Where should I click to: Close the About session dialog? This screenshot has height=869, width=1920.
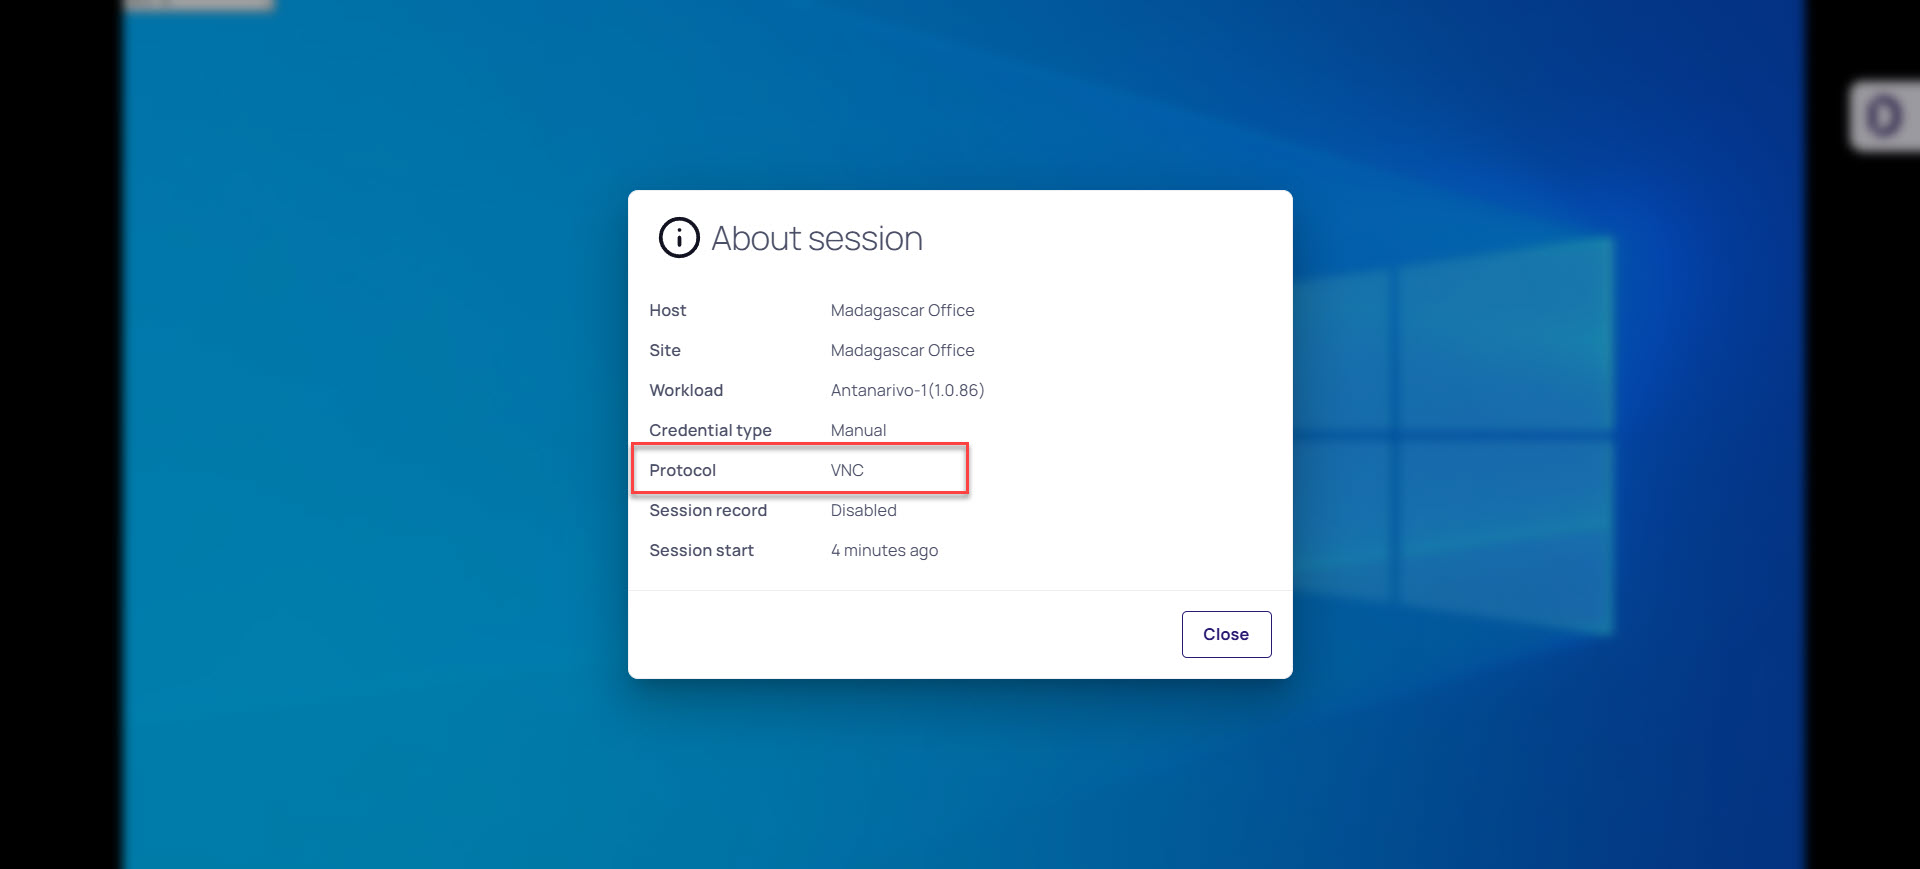(x=1226, y=634)
